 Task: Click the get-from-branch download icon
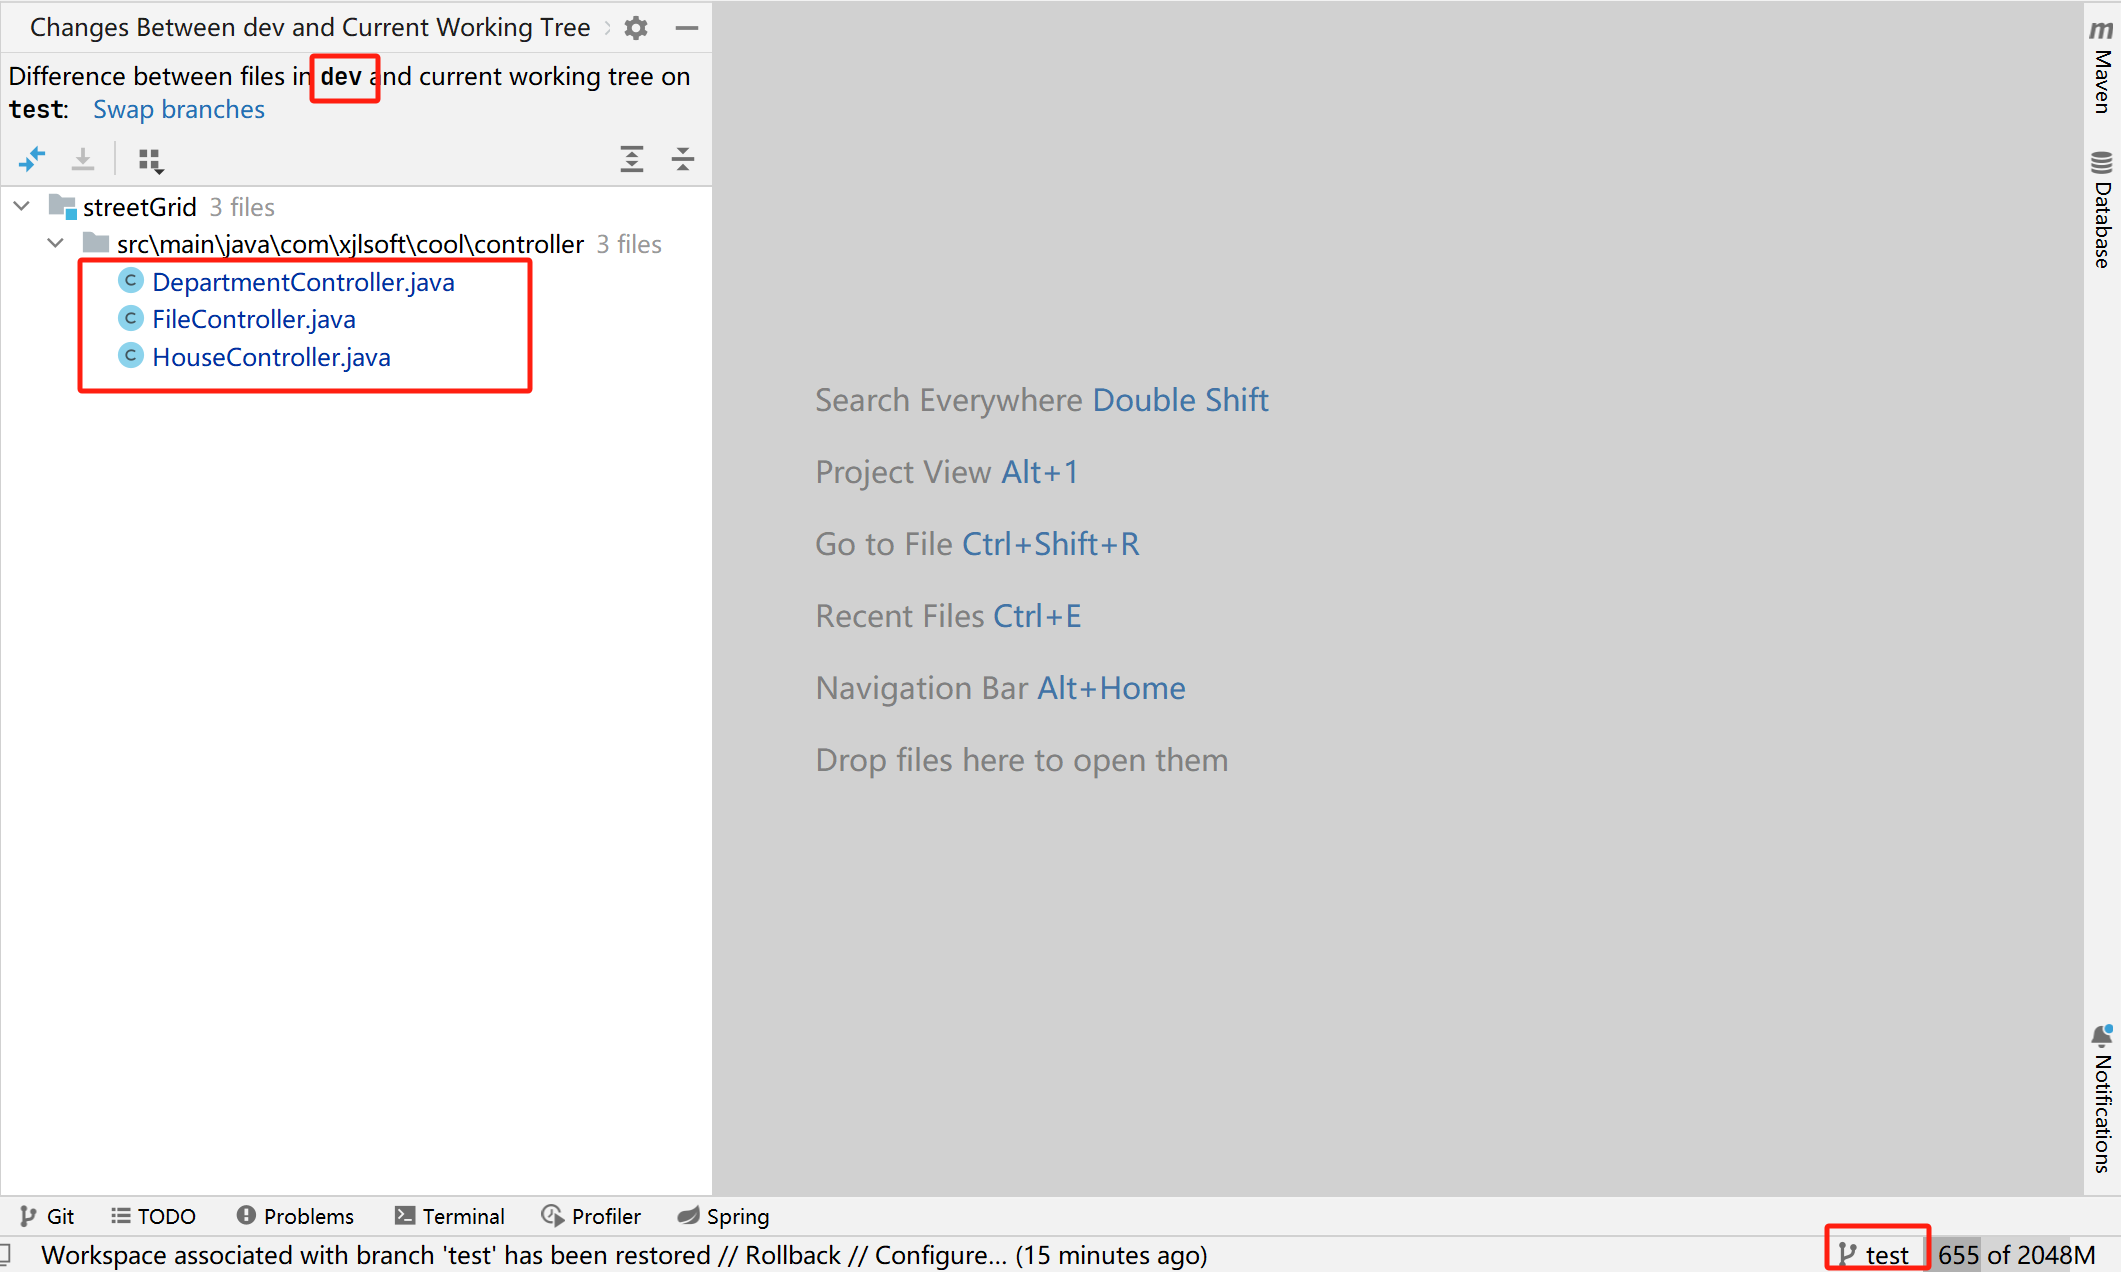point(83,159)
